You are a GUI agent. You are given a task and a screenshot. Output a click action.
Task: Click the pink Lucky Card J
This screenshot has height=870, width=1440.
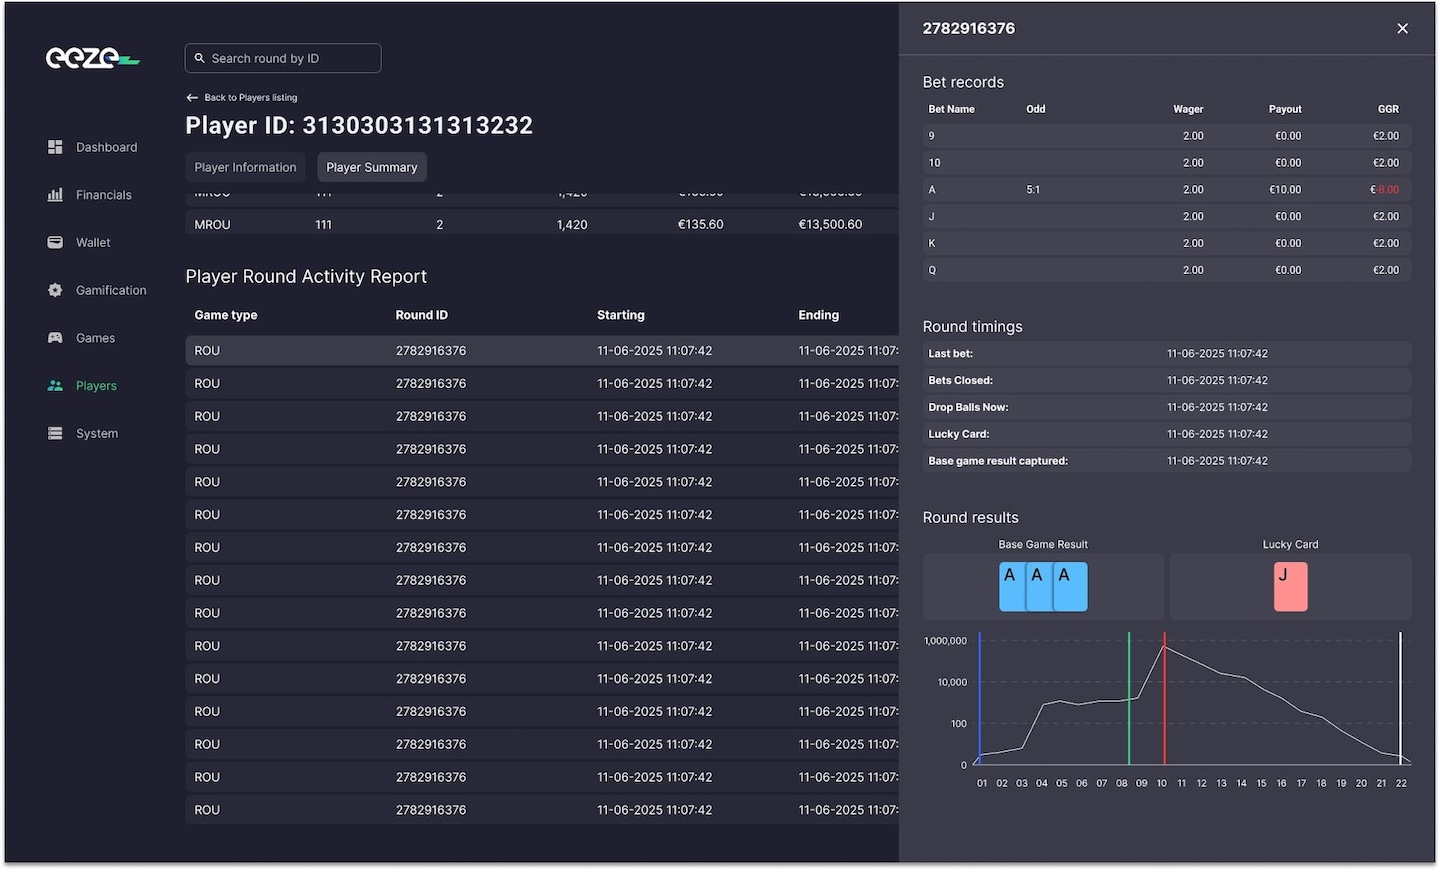[x=1290, y=587]
